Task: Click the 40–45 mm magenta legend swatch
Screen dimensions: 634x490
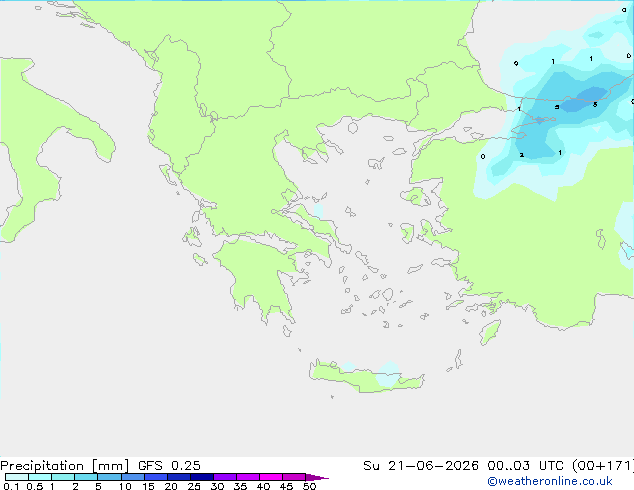Action: point(271,477)
